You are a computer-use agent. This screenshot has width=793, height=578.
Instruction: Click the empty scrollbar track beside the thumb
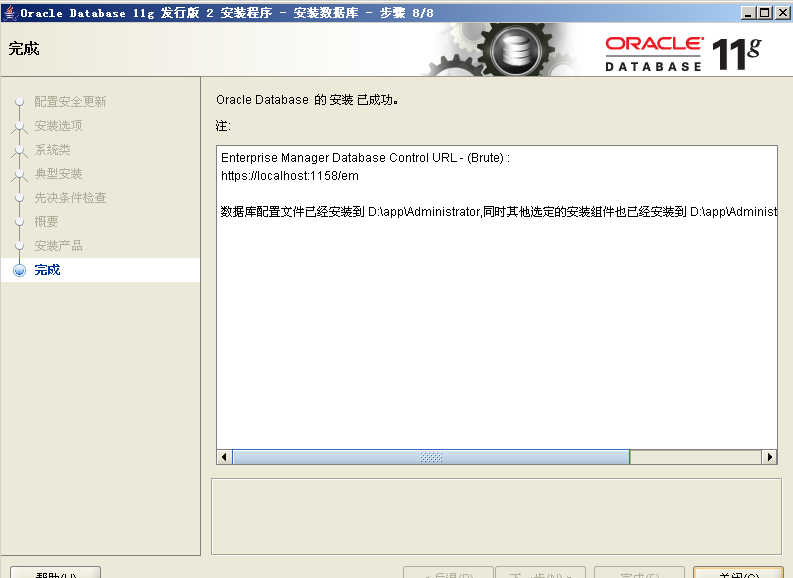(695, 457)
